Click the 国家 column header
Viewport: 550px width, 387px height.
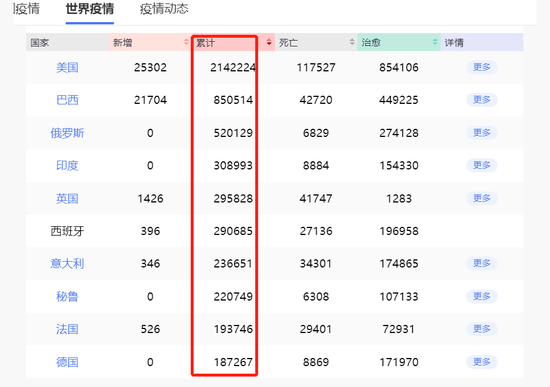[x=67, y=42]
